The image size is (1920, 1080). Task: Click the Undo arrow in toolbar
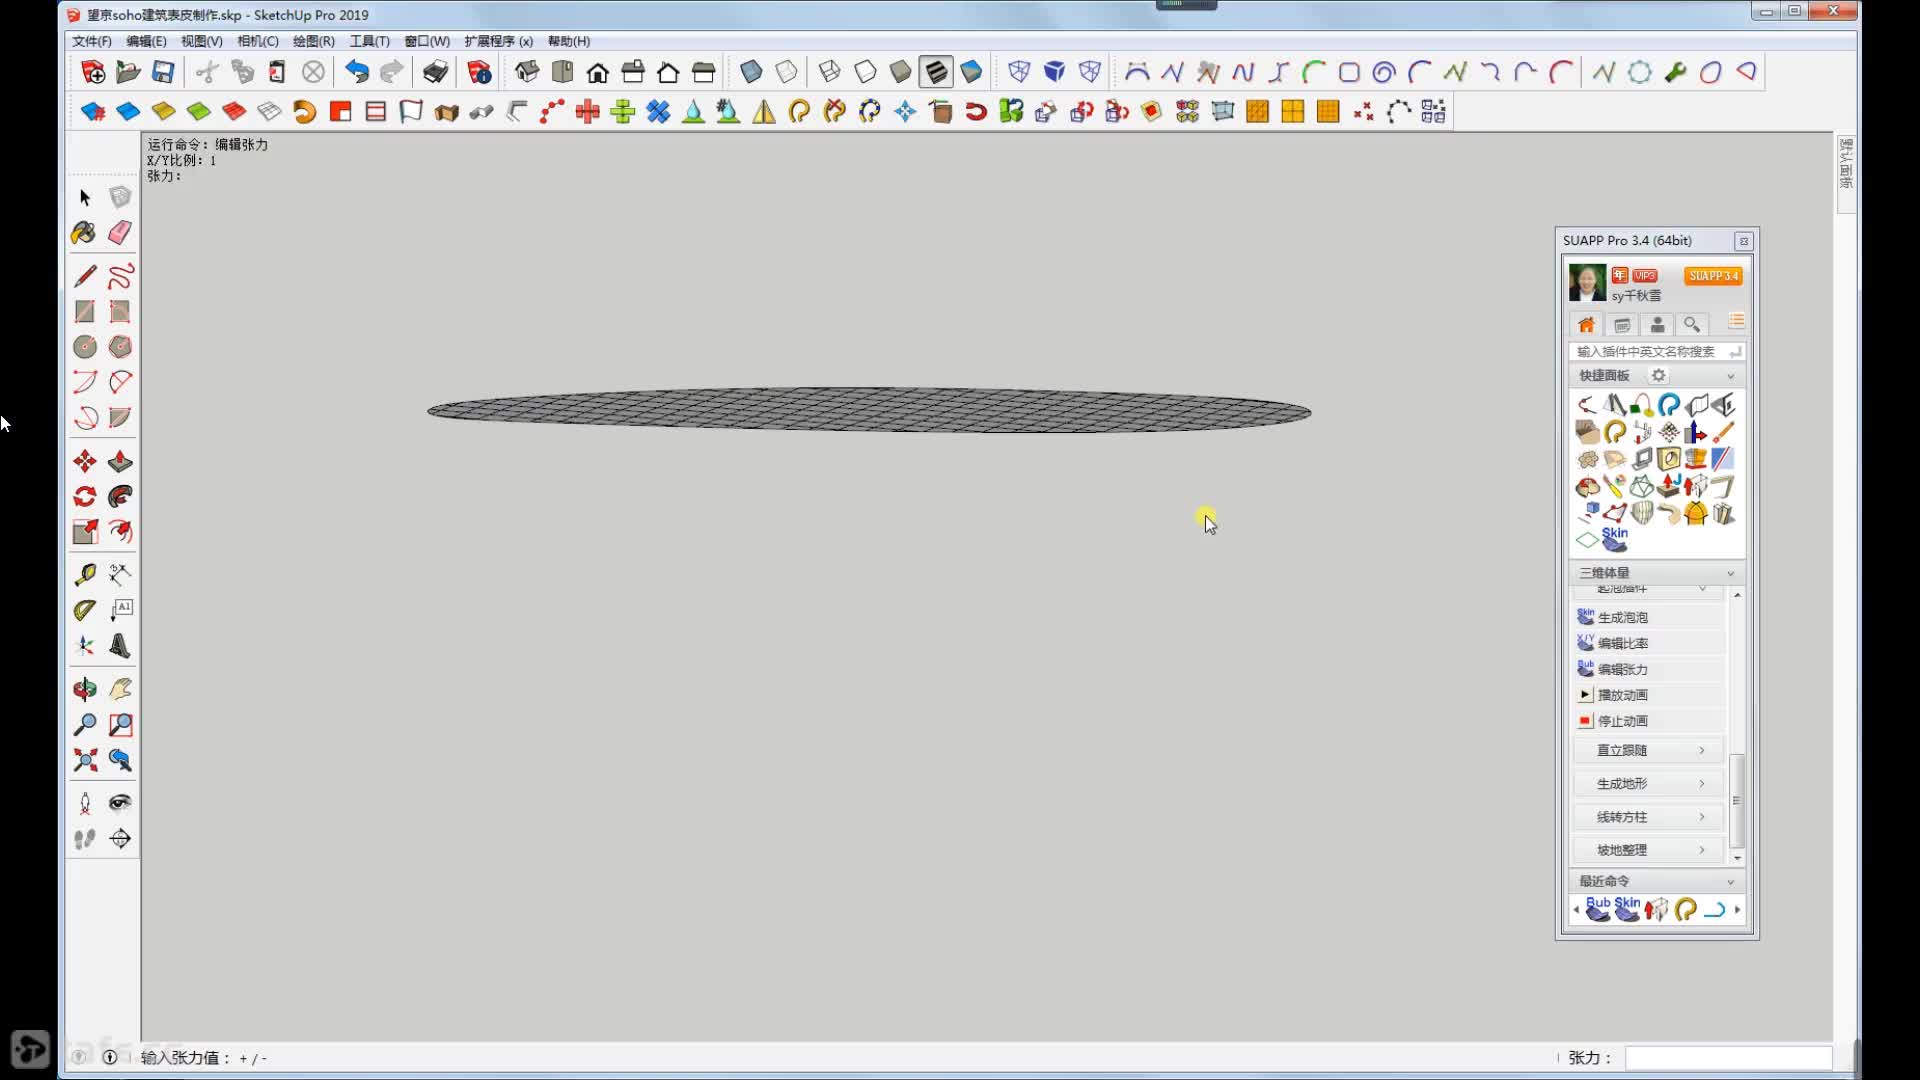pos(357,72)
